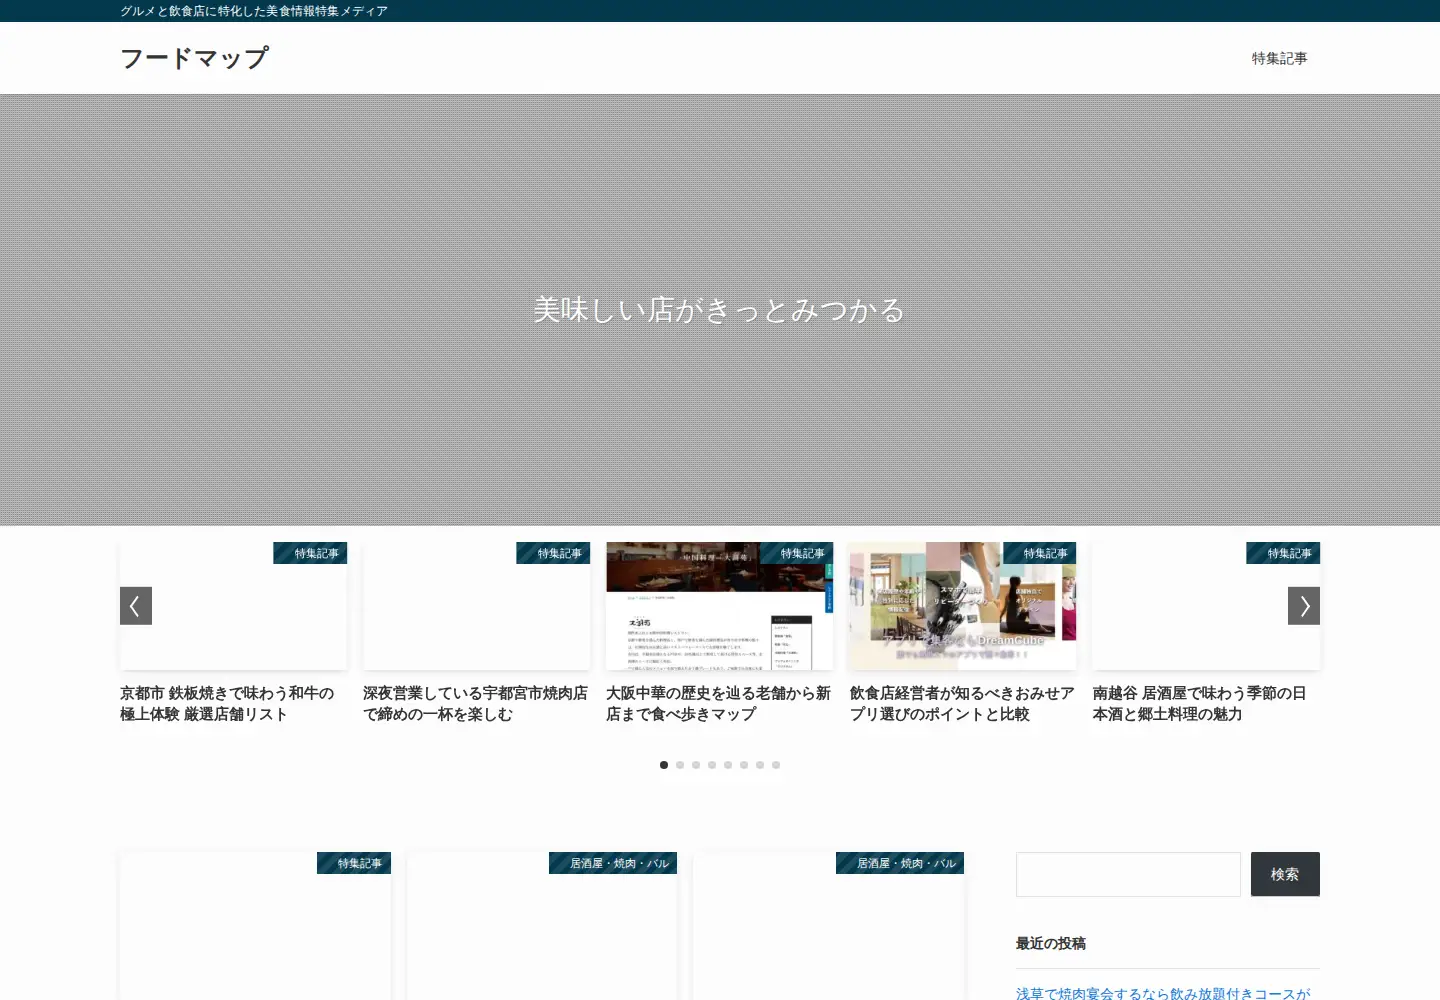Select the third carousel pagination dot

coord(696,765)
